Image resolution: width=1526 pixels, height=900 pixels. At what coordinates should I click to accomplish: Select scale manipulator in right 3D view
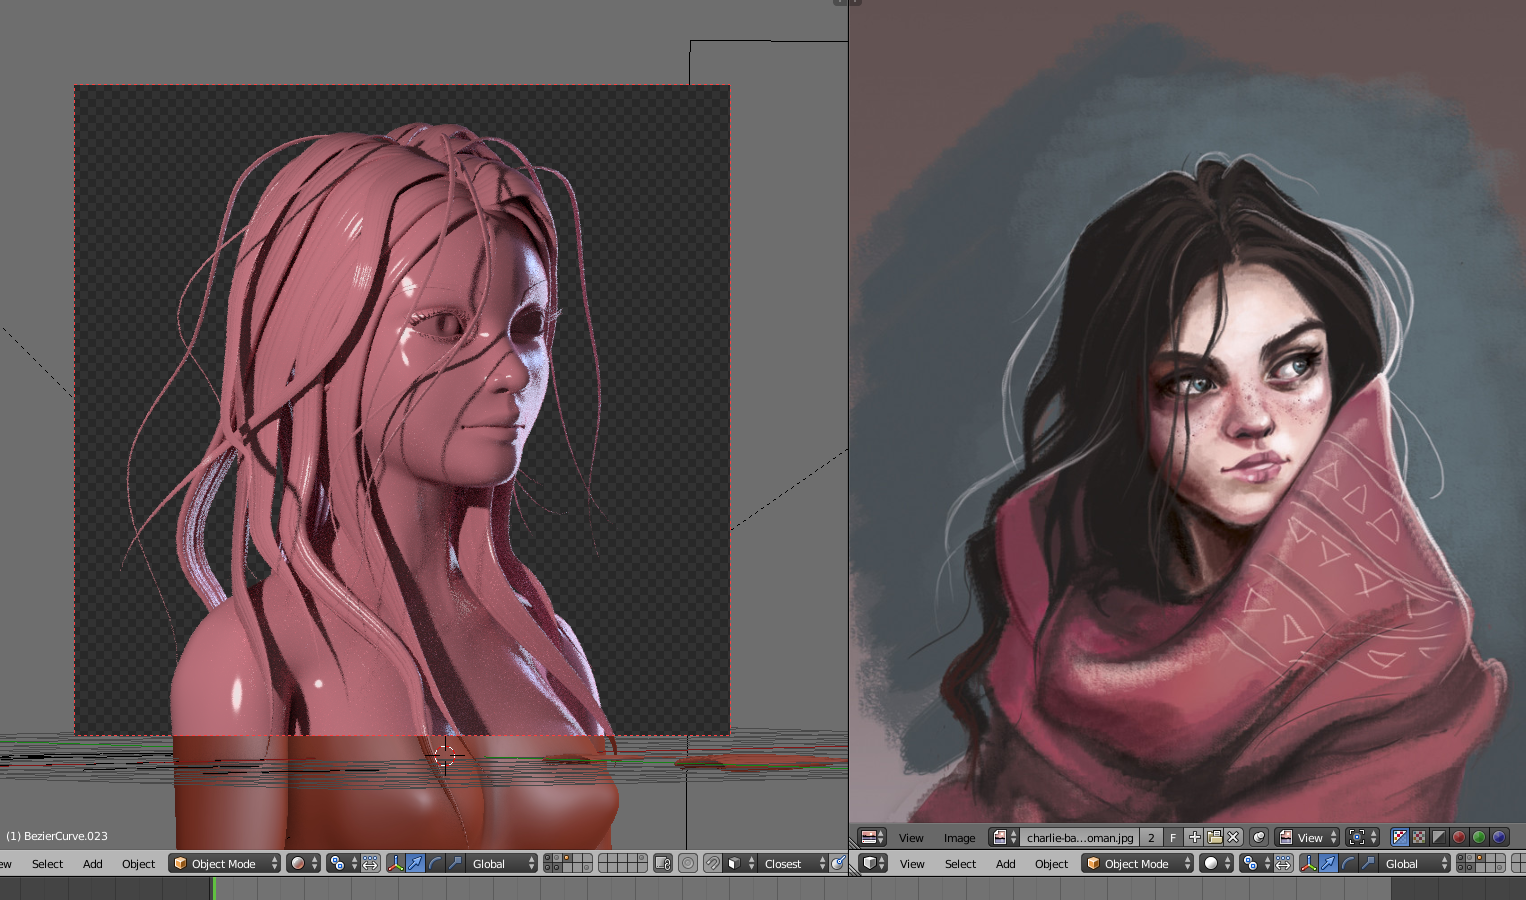point(1368,863)
